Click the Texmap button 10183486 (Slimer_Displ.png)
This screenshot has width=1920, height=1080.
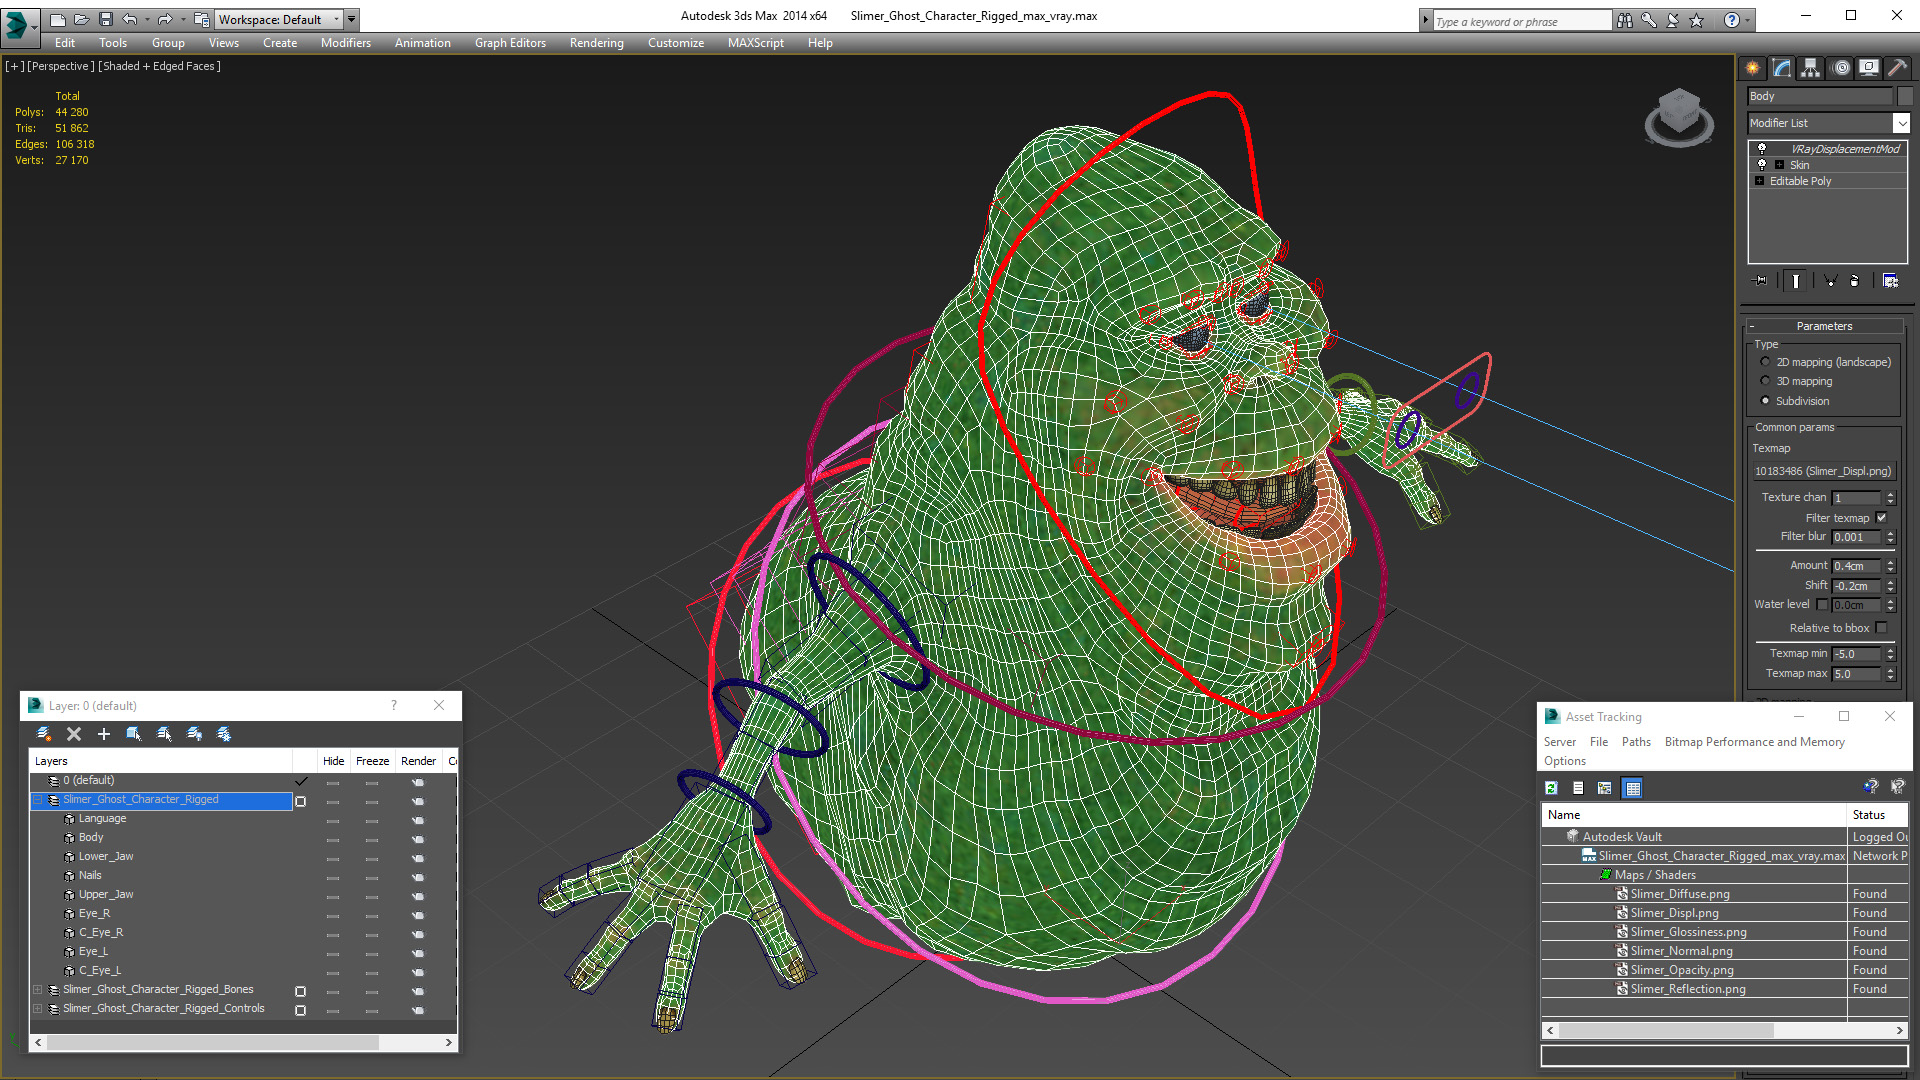click(x=1823, y=471)
